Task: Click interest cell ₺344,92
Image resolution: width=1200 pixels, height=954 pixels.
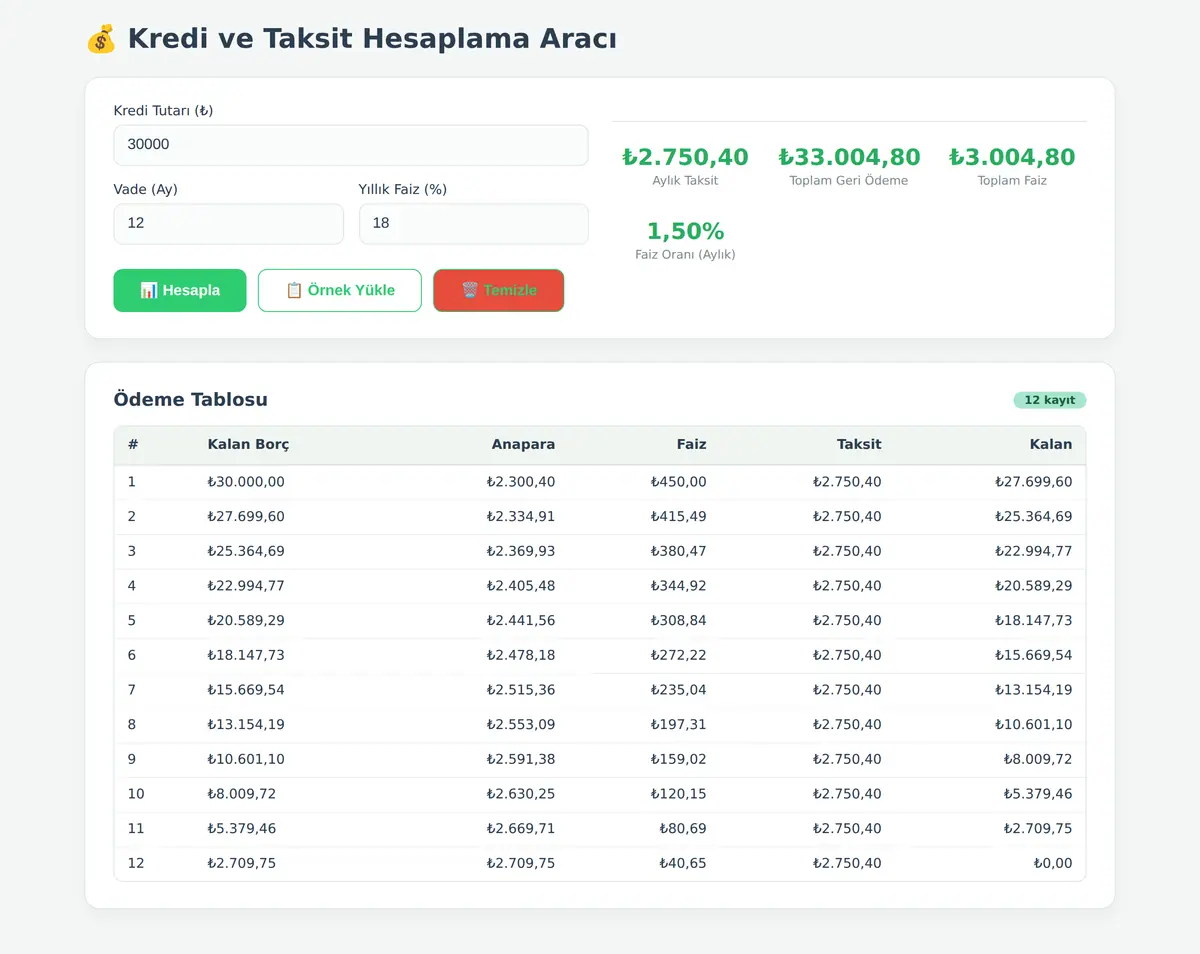Action: [679, 586]
